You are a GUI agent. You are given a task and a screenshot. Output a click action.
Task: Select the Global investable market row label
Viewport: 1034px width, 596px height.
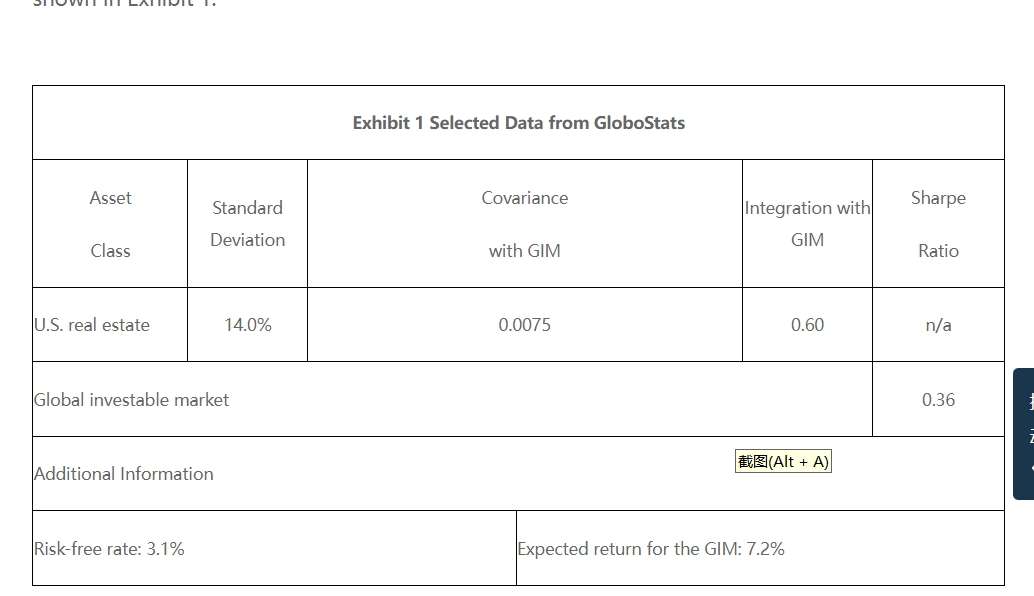pyautogui.click(x=132, y=400)
